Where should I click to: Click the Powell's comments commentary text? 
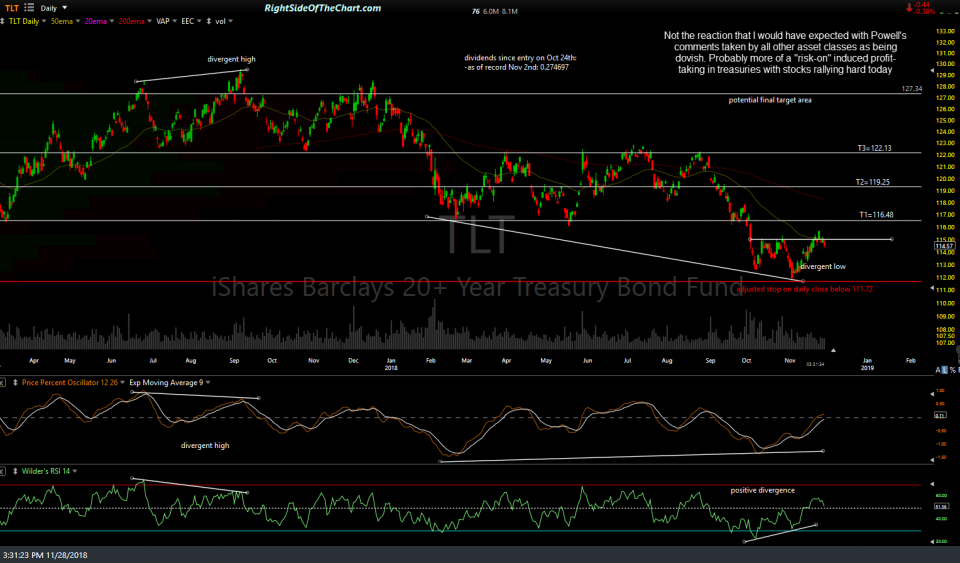[785, 53]
